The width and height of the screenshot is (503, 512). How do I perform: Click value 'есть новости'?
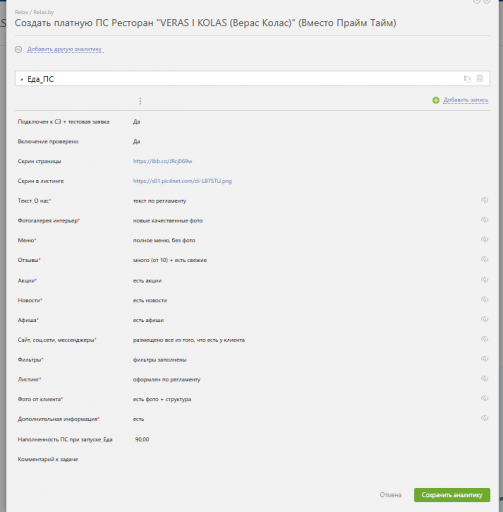[150, 300]
